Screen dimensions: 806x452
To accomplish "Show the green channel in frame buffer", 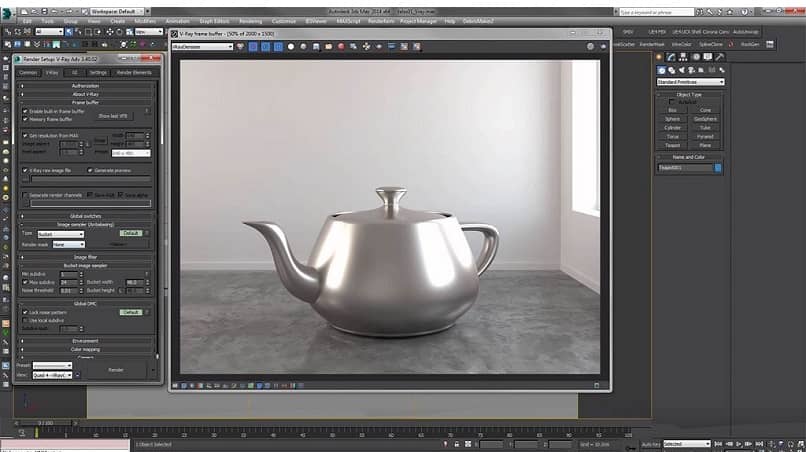I will pyautogui.click(x=265, y=46).
